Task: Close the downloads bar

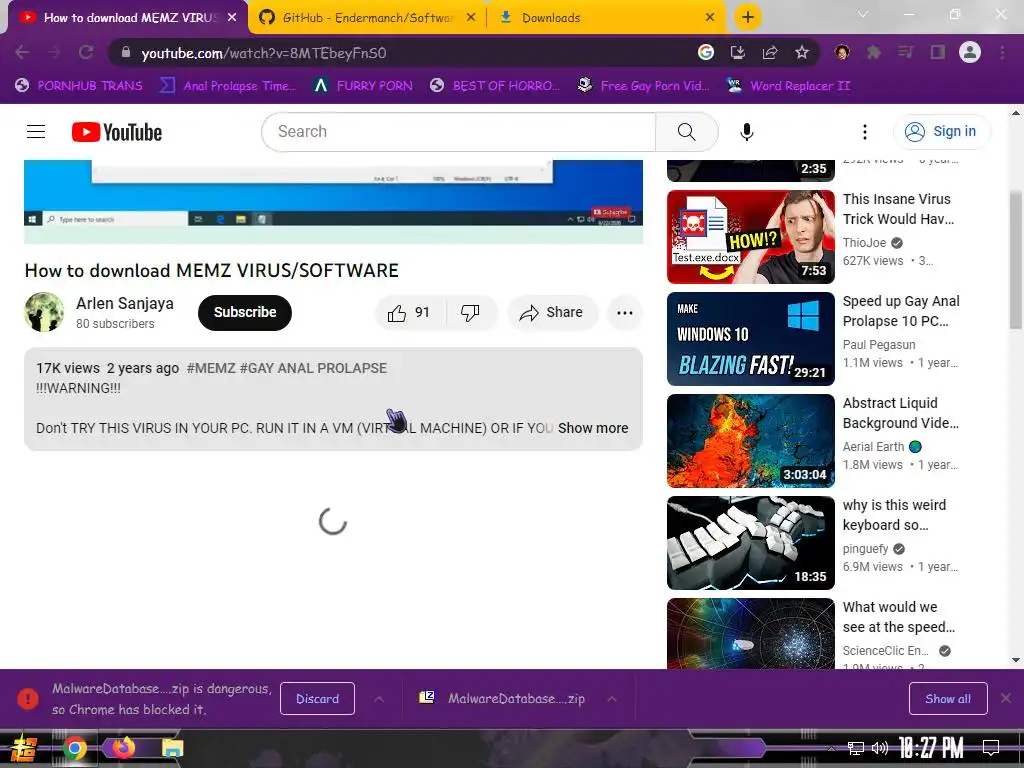Action: (x=1006, y=699)
